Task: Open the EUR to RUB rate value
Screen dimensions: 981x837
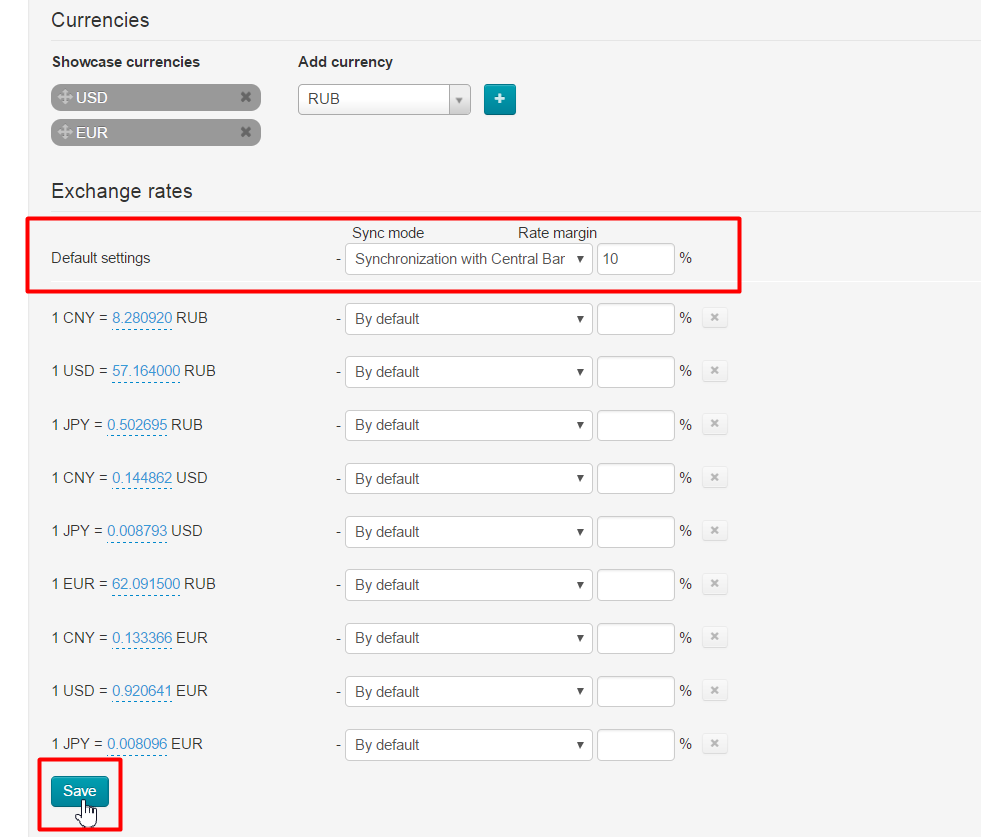Action: point(146,584)
